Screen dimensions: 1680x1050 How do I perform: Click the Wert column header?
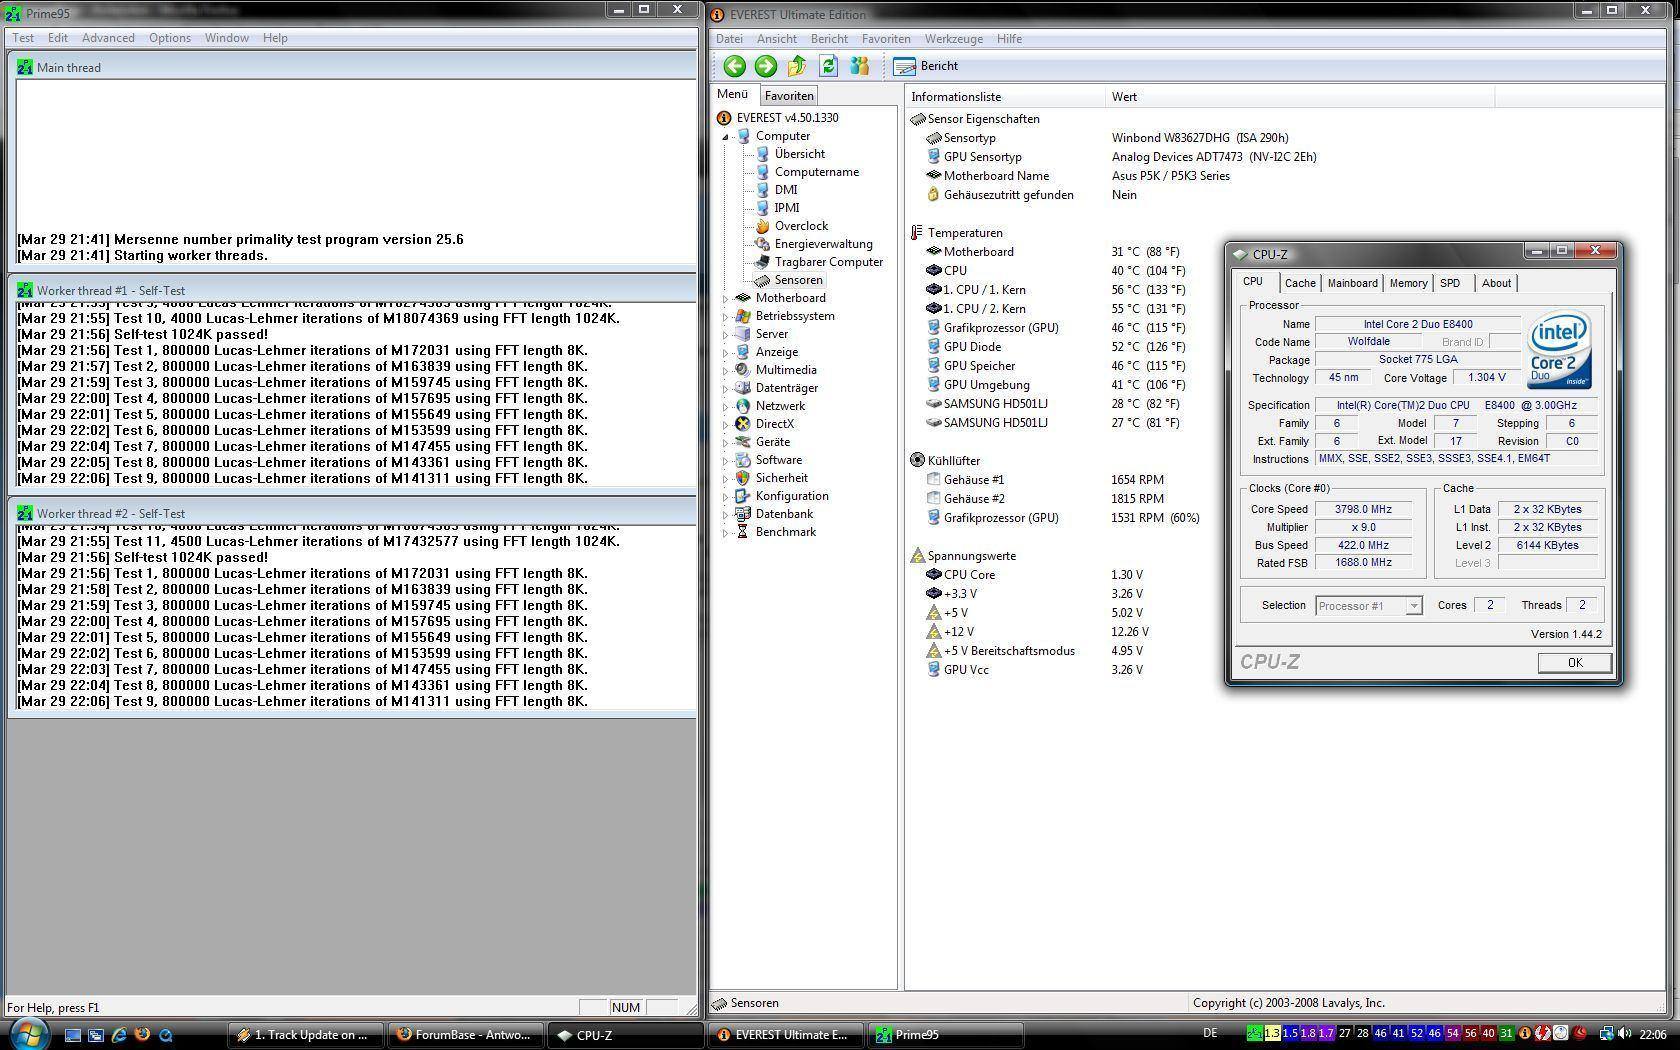[1299, 97]
